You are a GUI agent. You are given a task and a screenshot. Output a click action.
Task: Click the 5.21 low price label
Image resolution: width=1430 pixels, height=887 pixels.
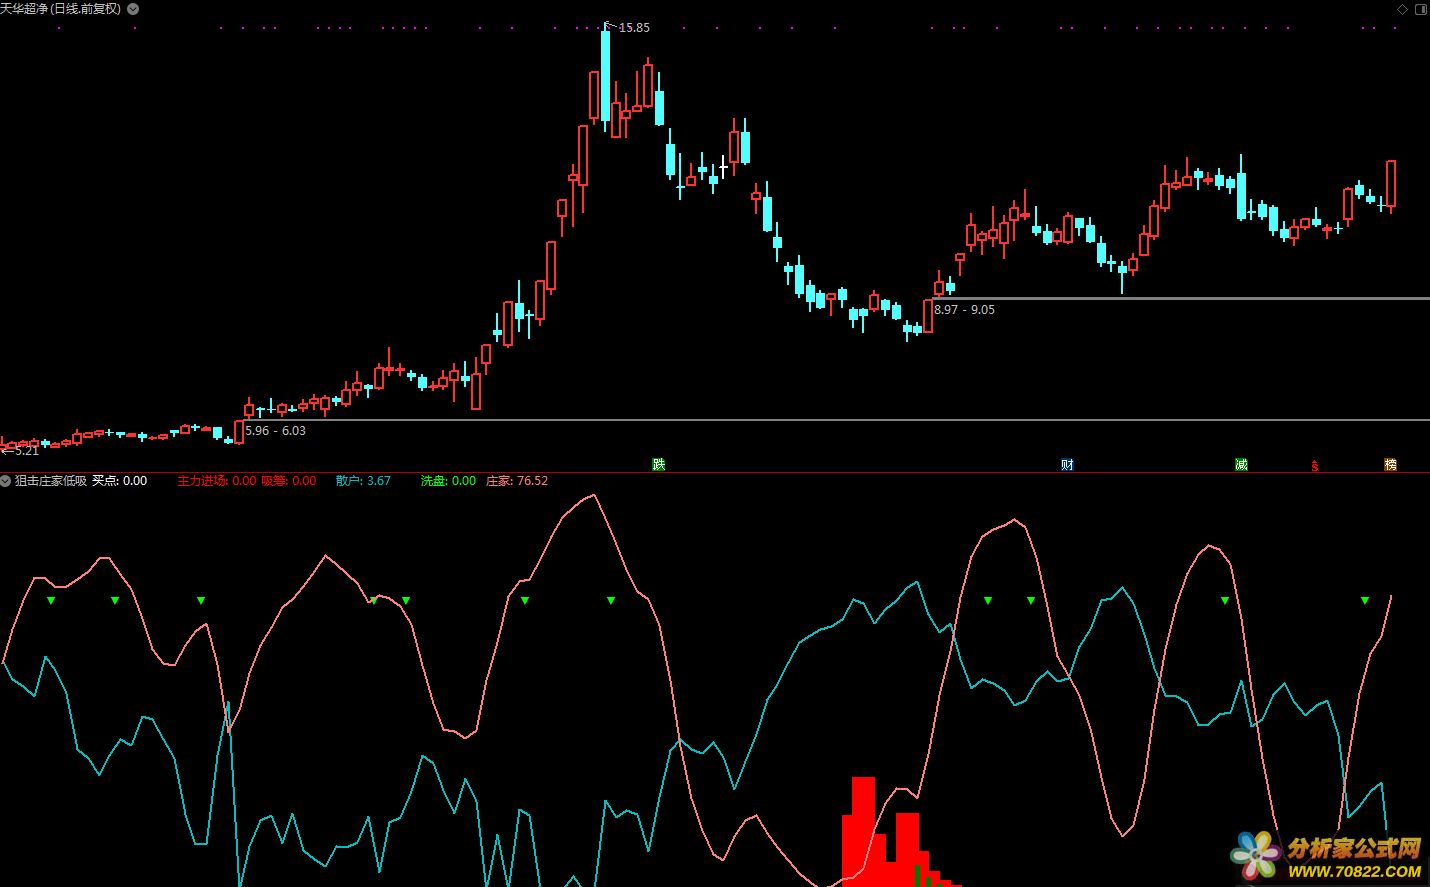pos(27,451)
